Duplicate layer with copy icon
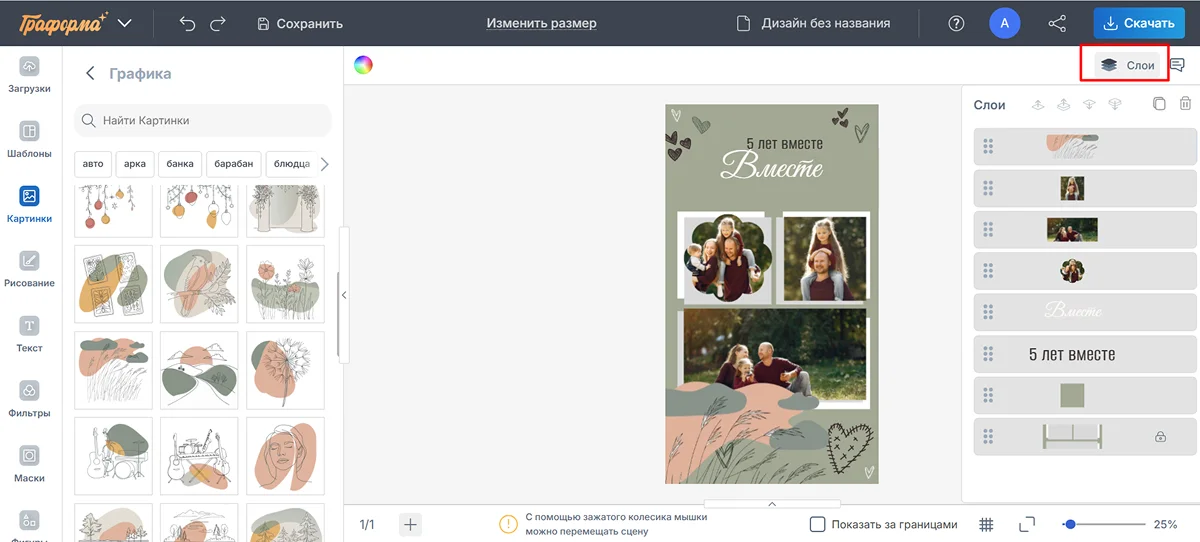The width and height of the screenshot is (1200, 542). pyautogui.click(x=1159, y=104)
